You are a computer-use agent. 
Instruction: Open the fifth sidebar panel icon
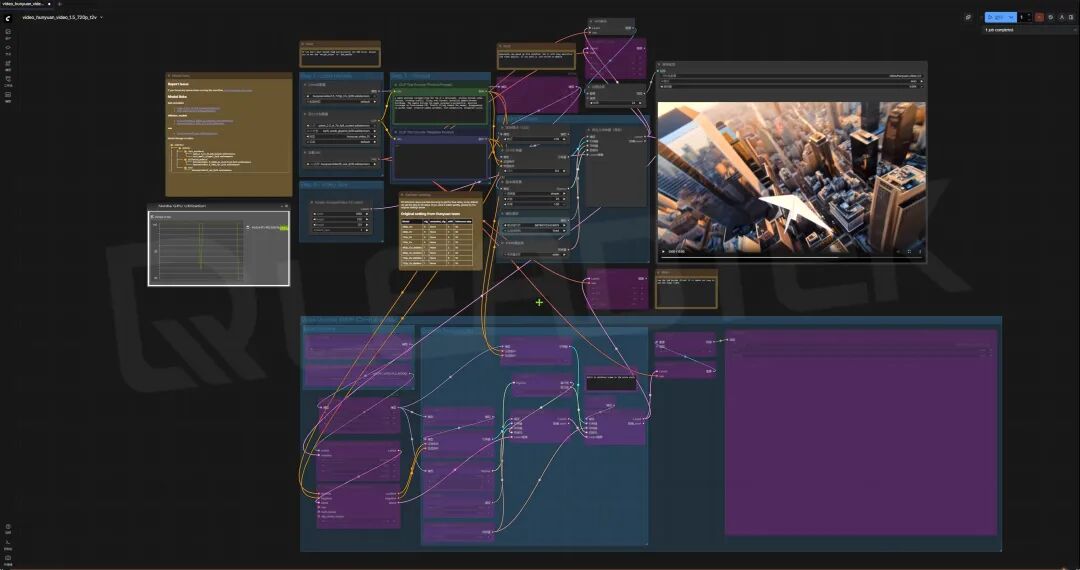pyautogui.click(x=8, y=95)
